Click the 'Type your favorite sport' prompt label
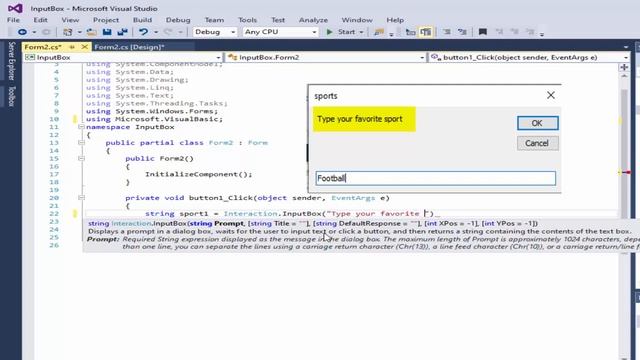Image resolution: width=640 pixels, height=360 pixels. [x=360, y=119]
